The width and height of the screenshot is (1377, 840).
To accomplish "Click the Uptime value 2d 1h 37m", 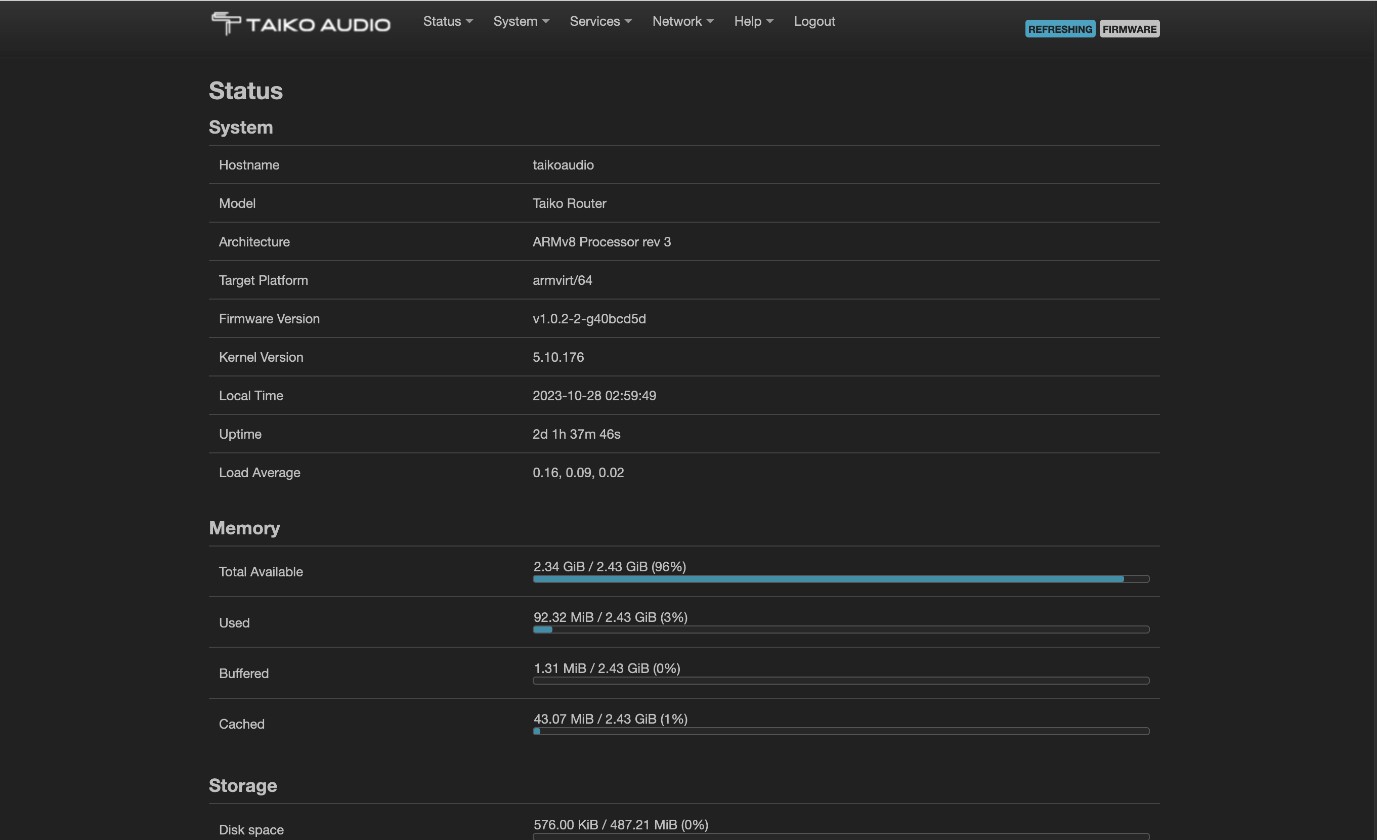I will click(576, 434).
